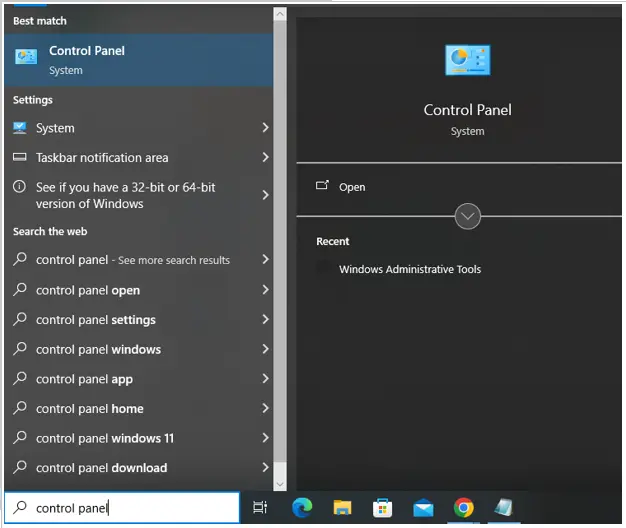Expand the 'control panel home' chevron
The image size is (626, 528).
point(265,408)
